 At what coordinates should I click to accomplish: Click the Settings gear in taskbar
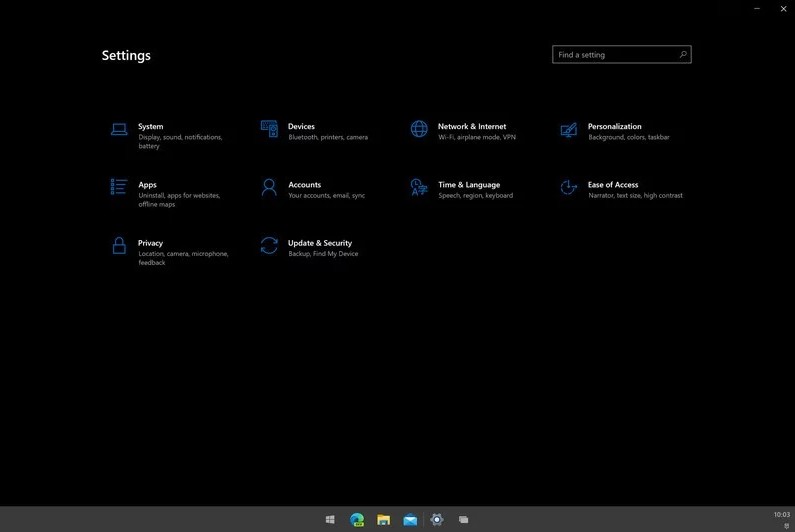pos(437,520)
